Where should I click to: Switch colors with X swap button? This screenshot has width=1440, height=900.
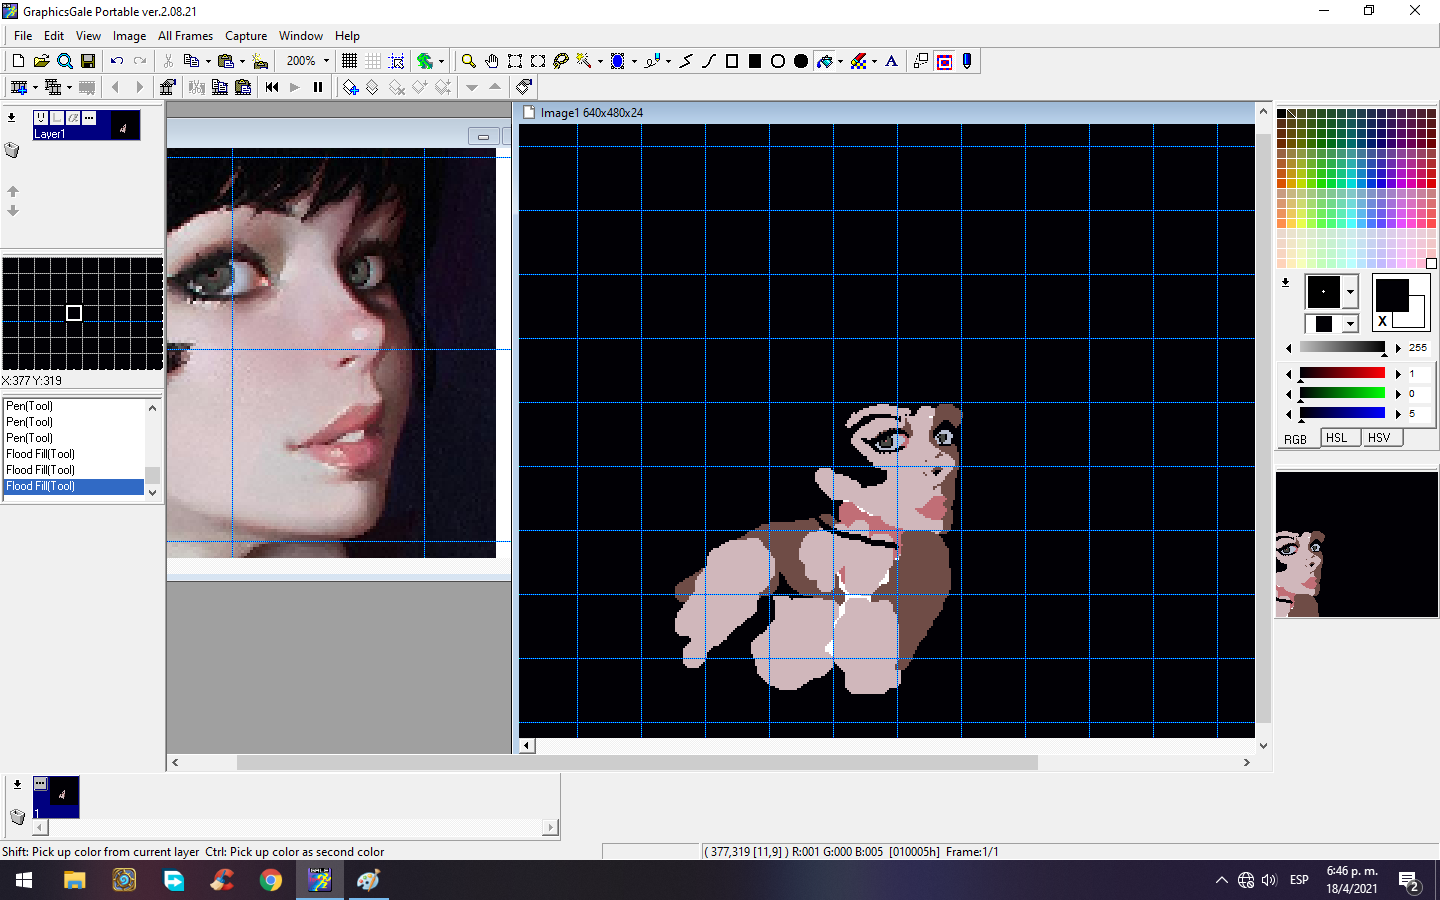click(1383, 321)
